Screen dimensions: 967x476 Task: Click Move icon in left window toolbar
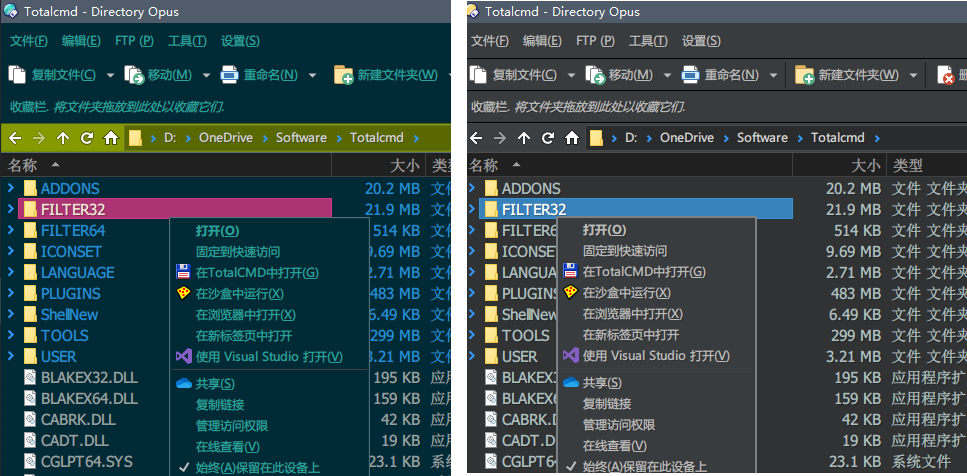[x=134, y=75]
